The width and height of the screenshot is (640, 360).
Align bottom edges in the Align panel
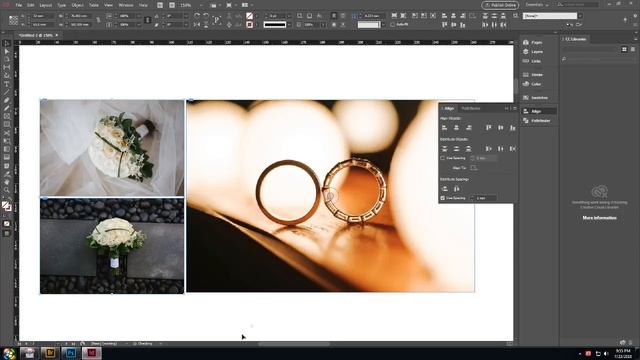click(x=513, y=128)
